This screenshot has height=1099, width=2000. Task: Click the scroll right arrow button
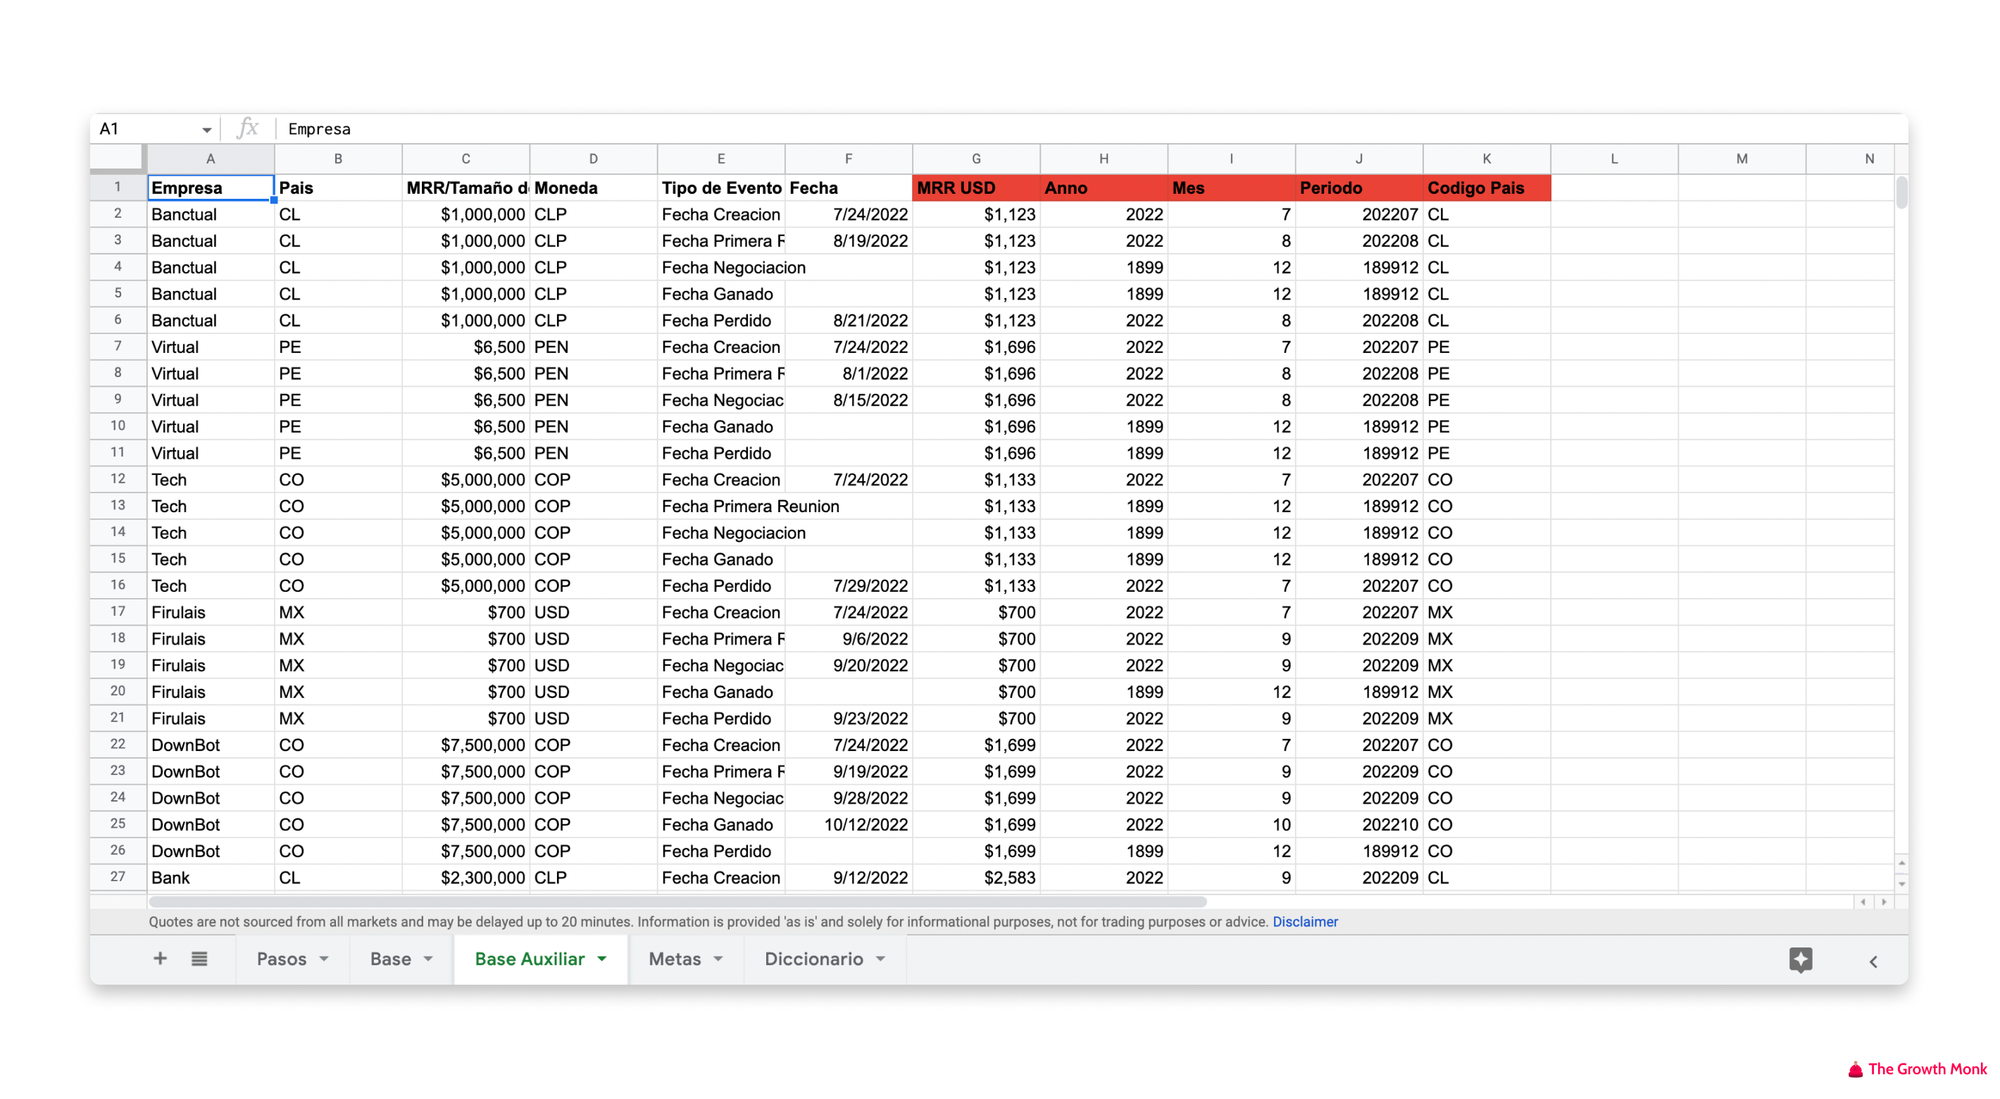(x=1884, y=902)
